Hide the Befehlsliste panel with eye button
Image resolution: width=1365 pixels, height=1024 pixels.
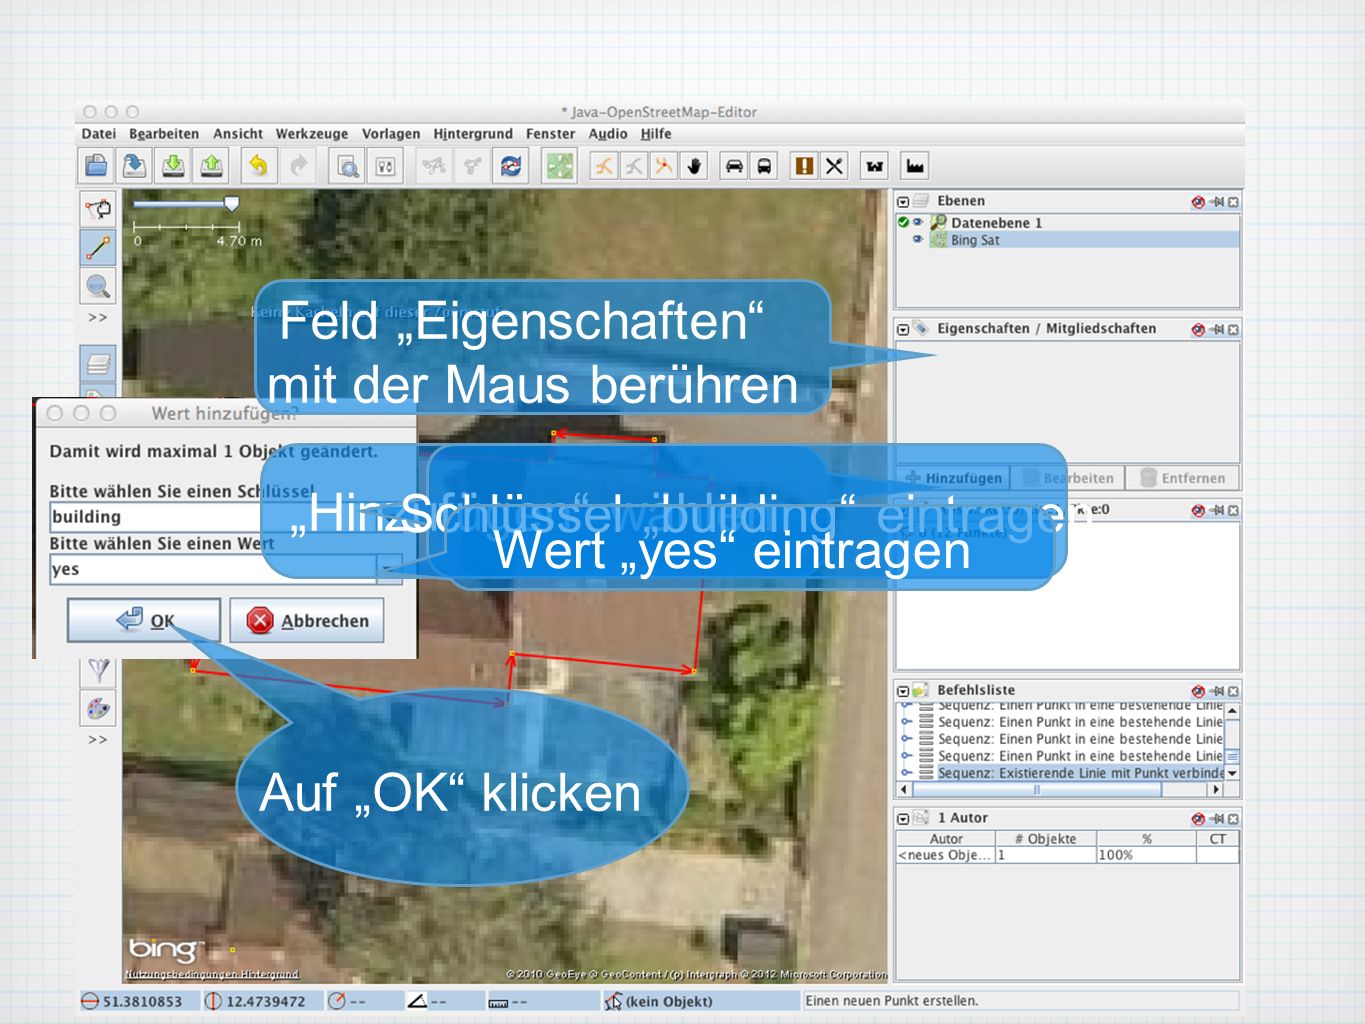pyautogui.click(x=1198, y=691)
